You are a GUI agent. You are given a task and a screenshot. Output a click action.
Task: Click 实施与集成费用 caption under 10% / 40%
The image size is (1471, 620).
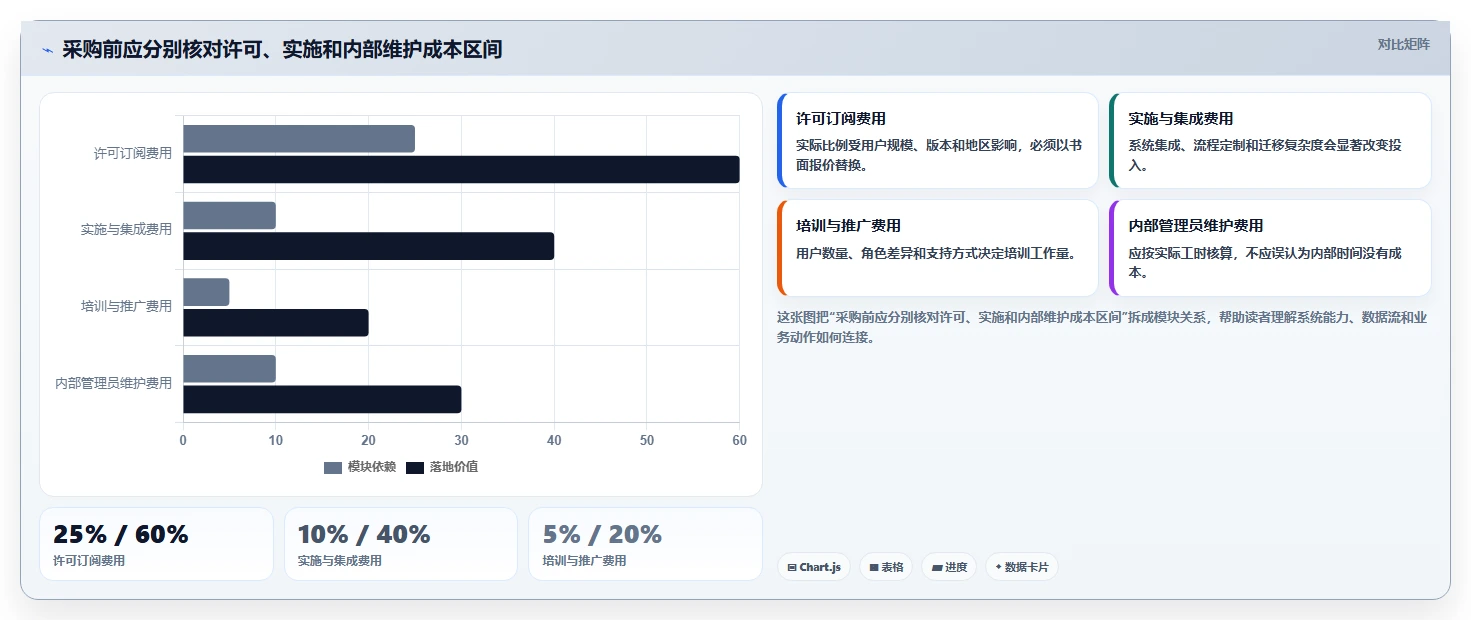[340, 561]
